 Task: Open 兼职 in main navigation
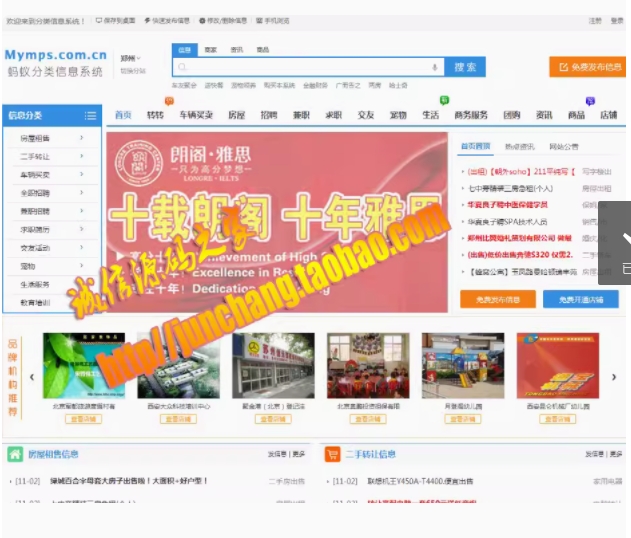[301, 115]
